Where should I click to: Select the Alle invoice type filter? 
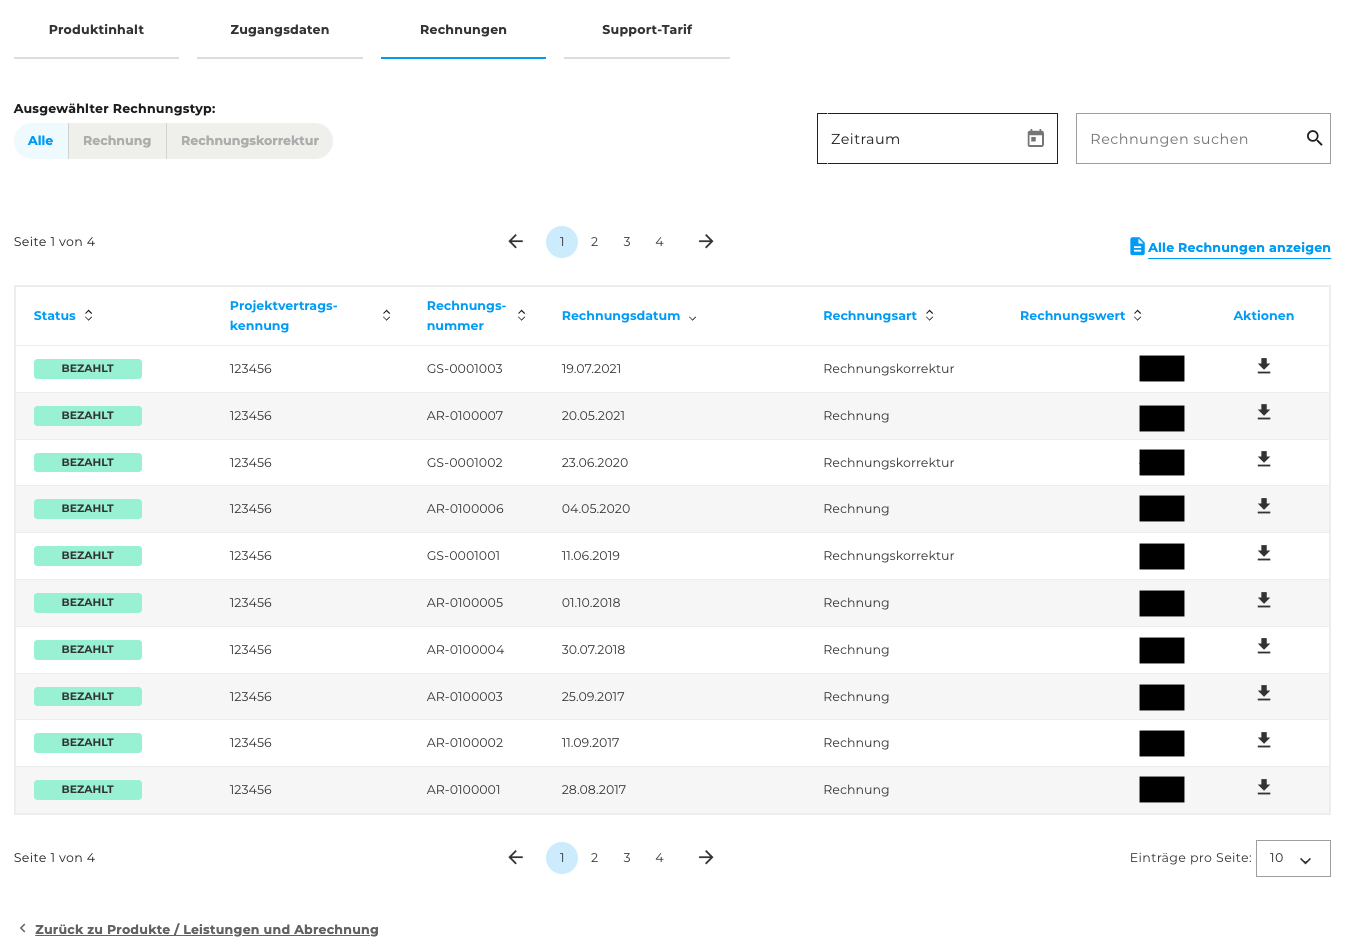(x=41, y=141)
